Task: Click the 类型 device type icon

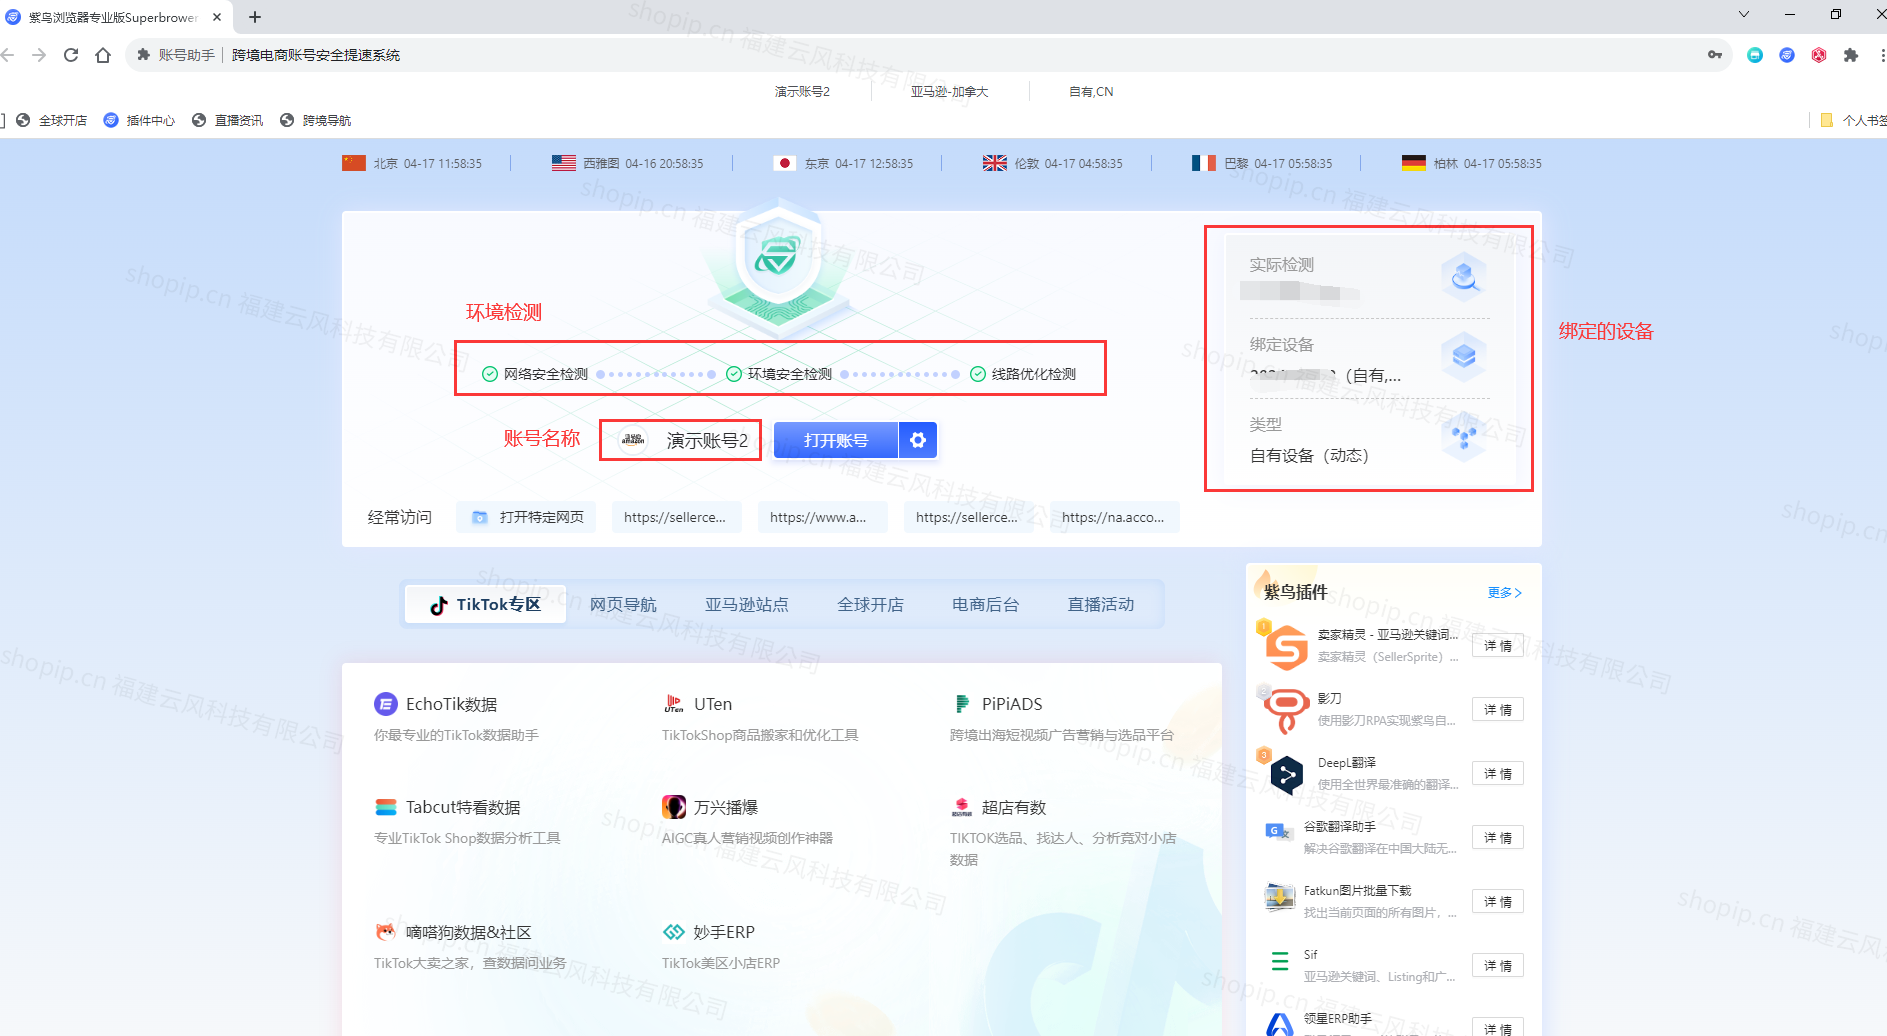Action: pyautogui.click(x=1464, y=435)
